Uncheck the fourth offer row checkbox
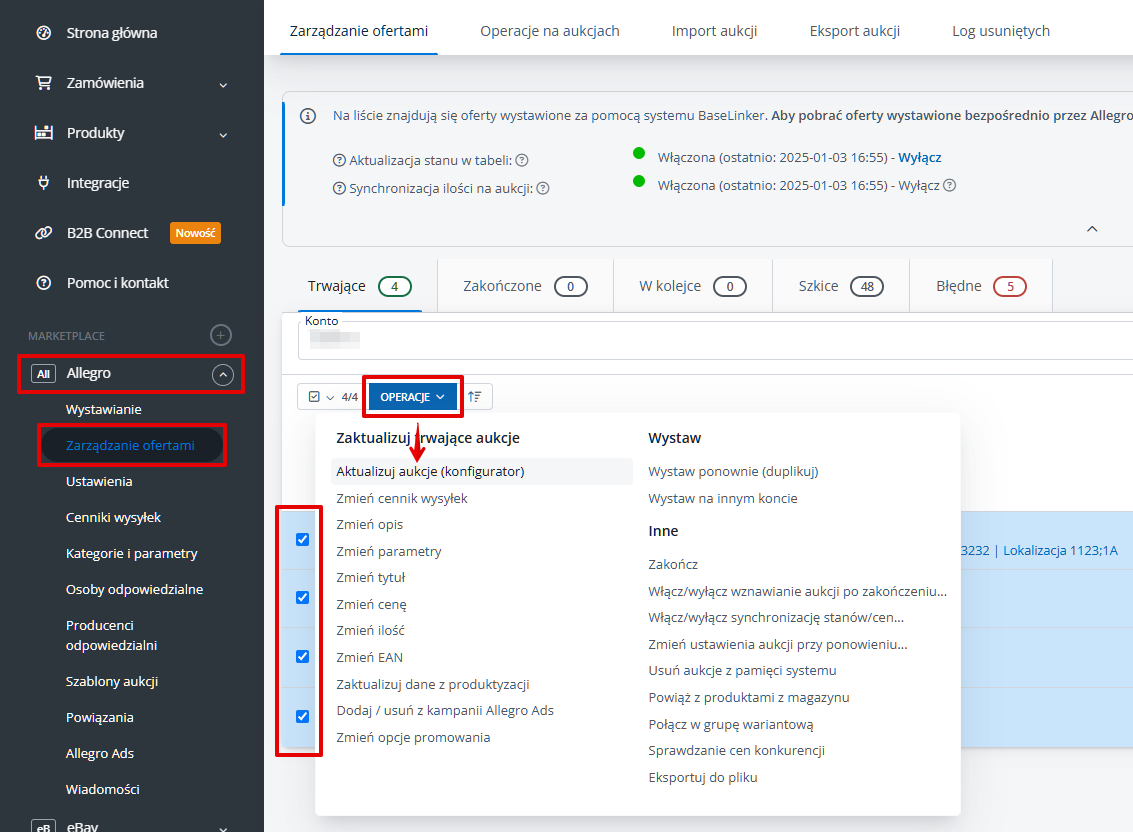Viewport: 1133px width, 832px height. click(303, 716)
